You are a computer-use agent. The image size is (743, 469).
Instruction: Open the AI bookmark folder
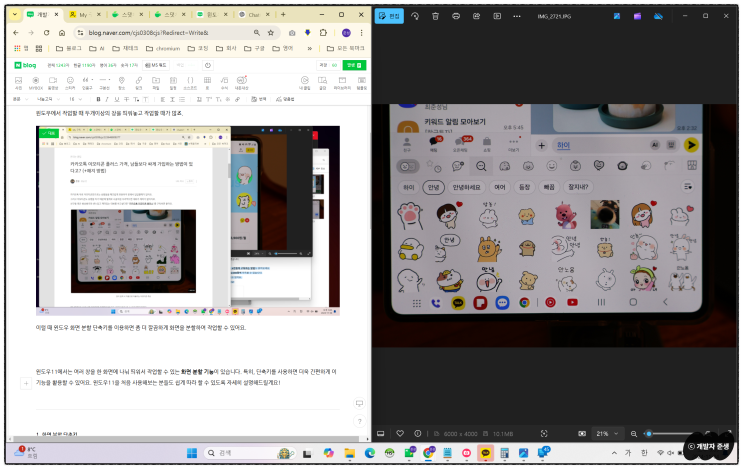coord(97,48)
